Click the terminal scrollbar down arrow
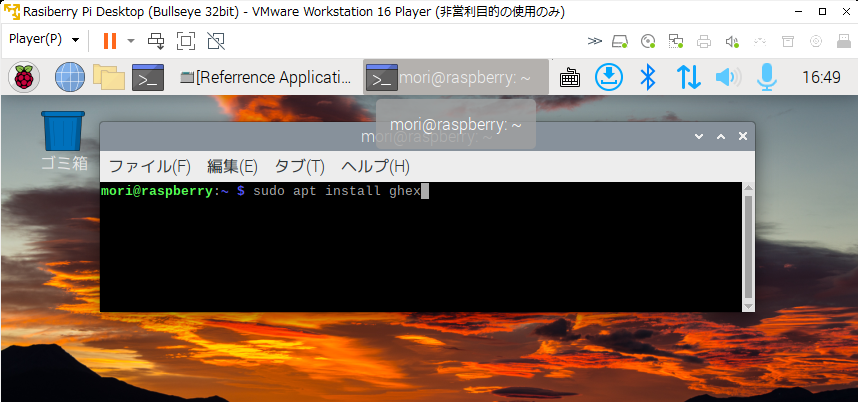 pos(749,306)
